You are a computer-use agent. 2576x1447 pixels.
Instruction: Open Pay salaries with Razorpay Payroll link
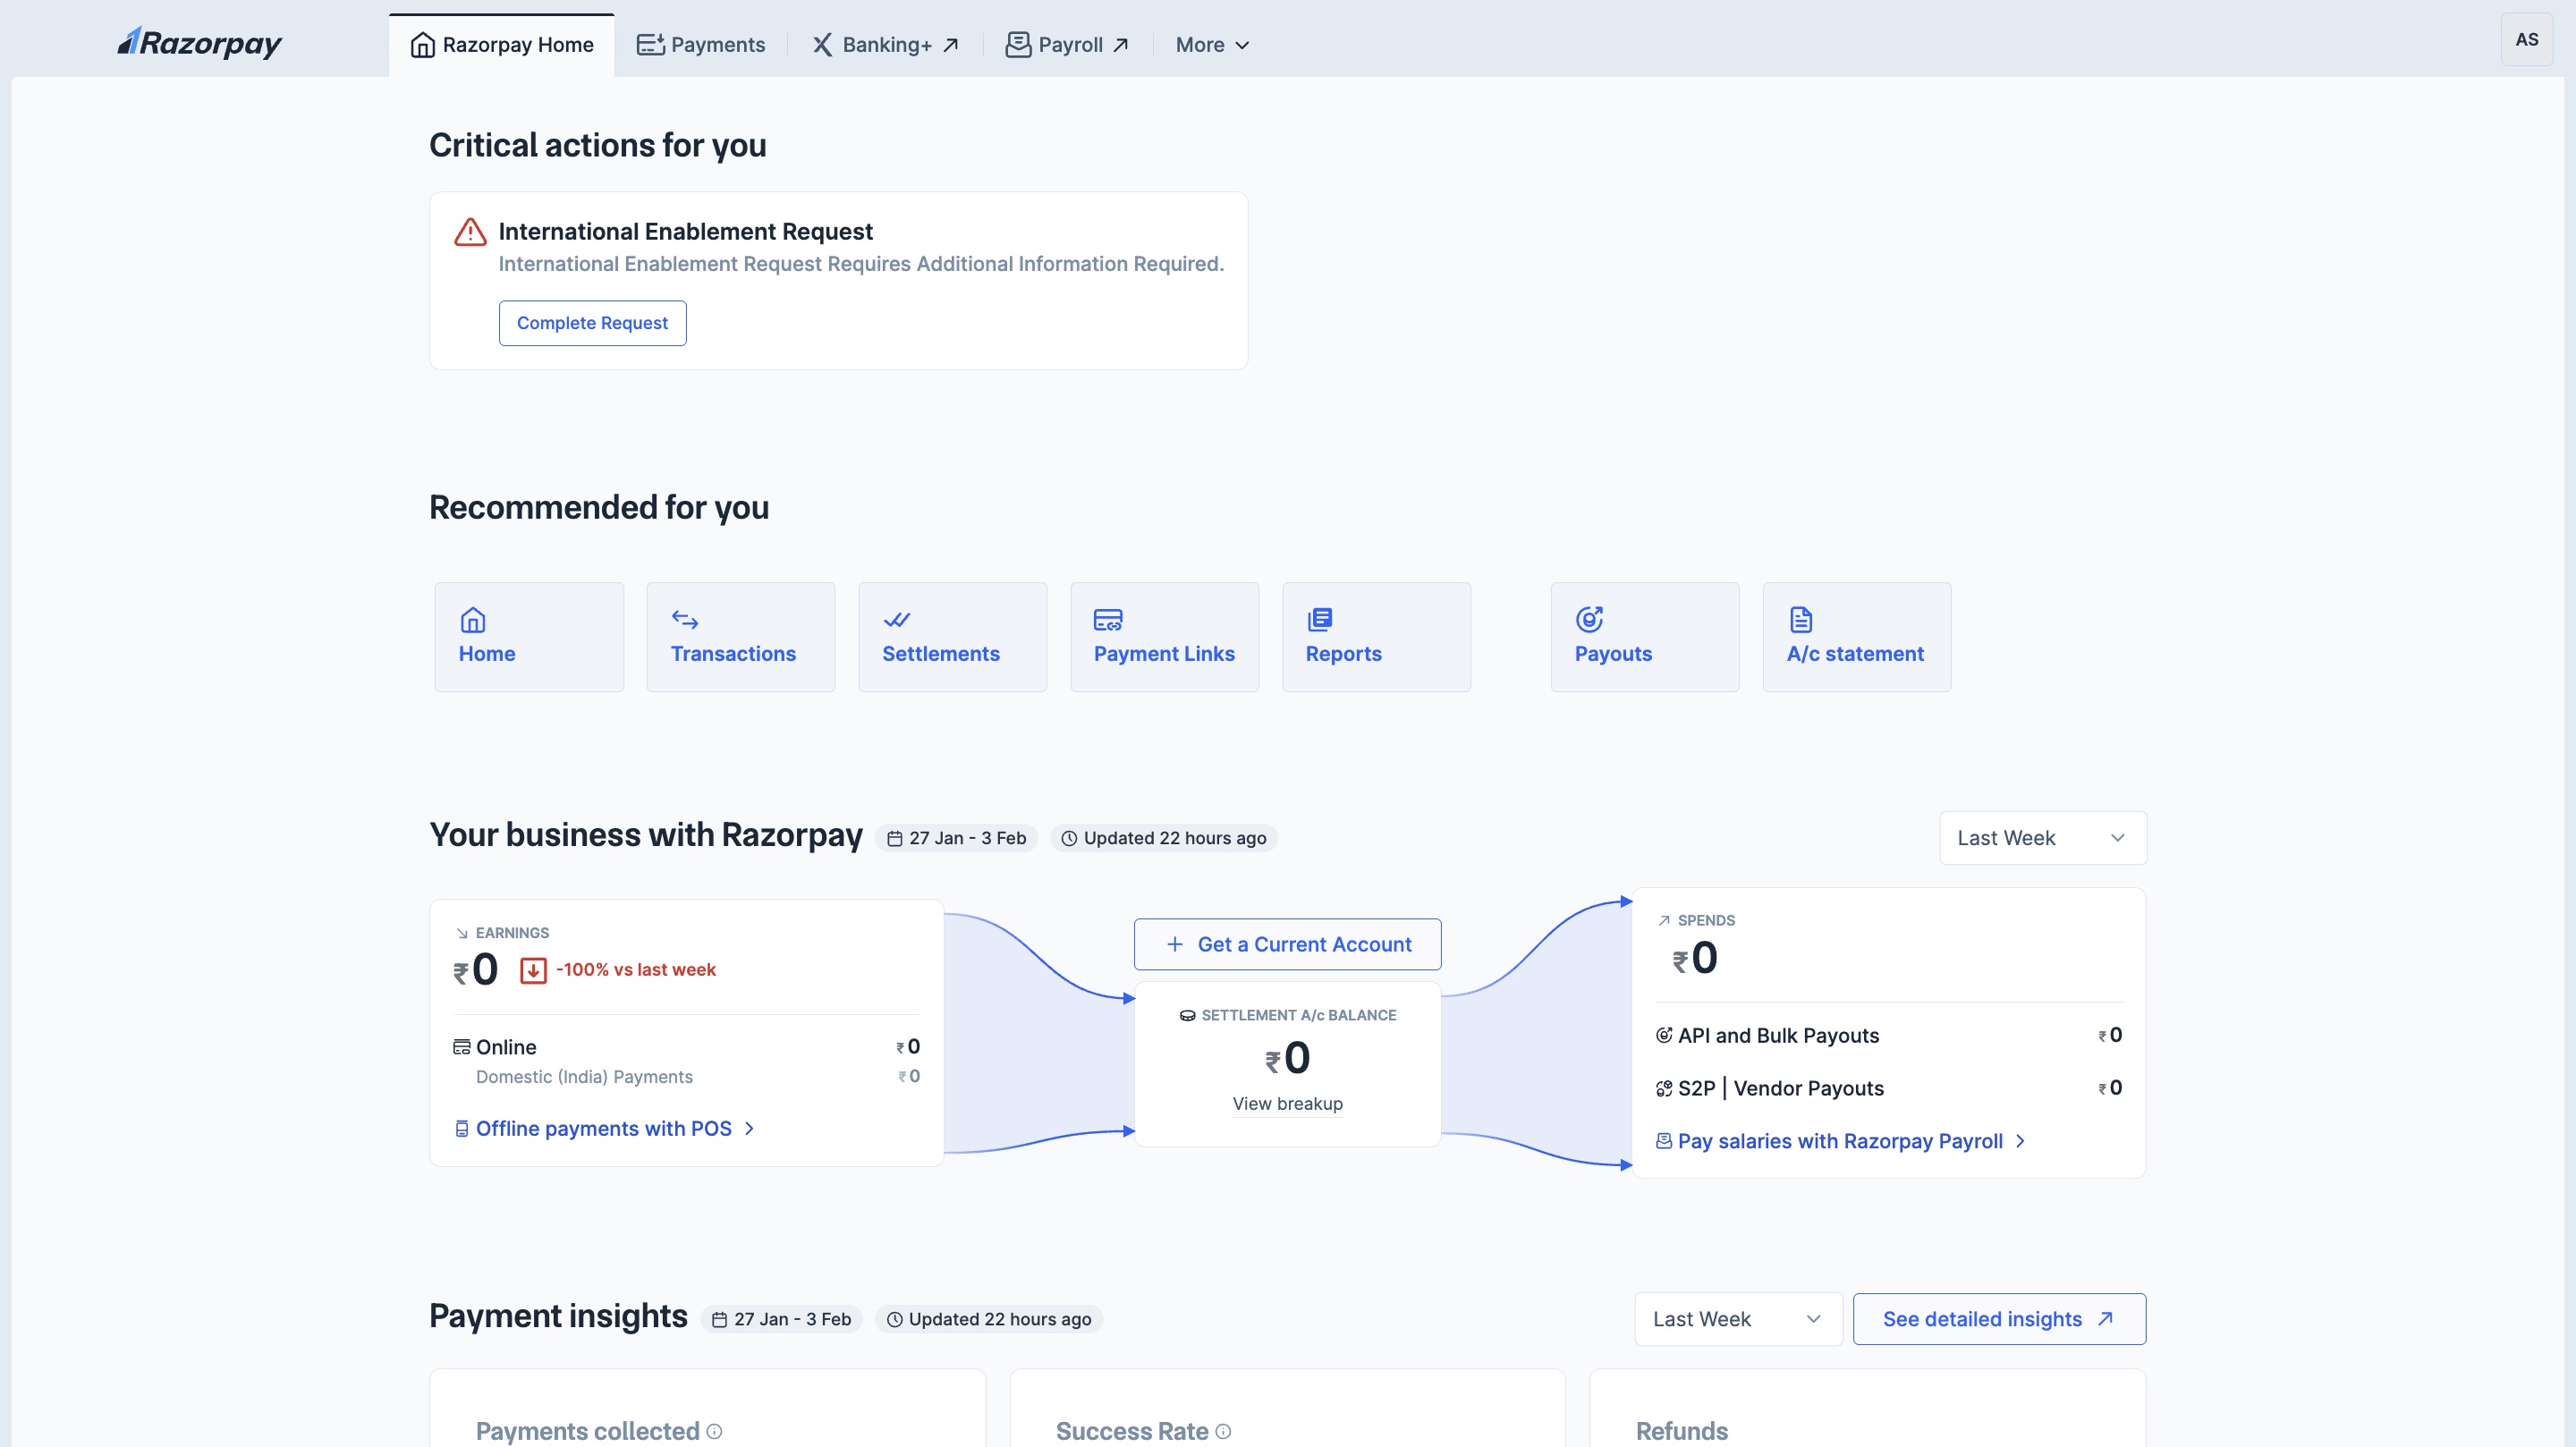[x=1840, y=1141]
